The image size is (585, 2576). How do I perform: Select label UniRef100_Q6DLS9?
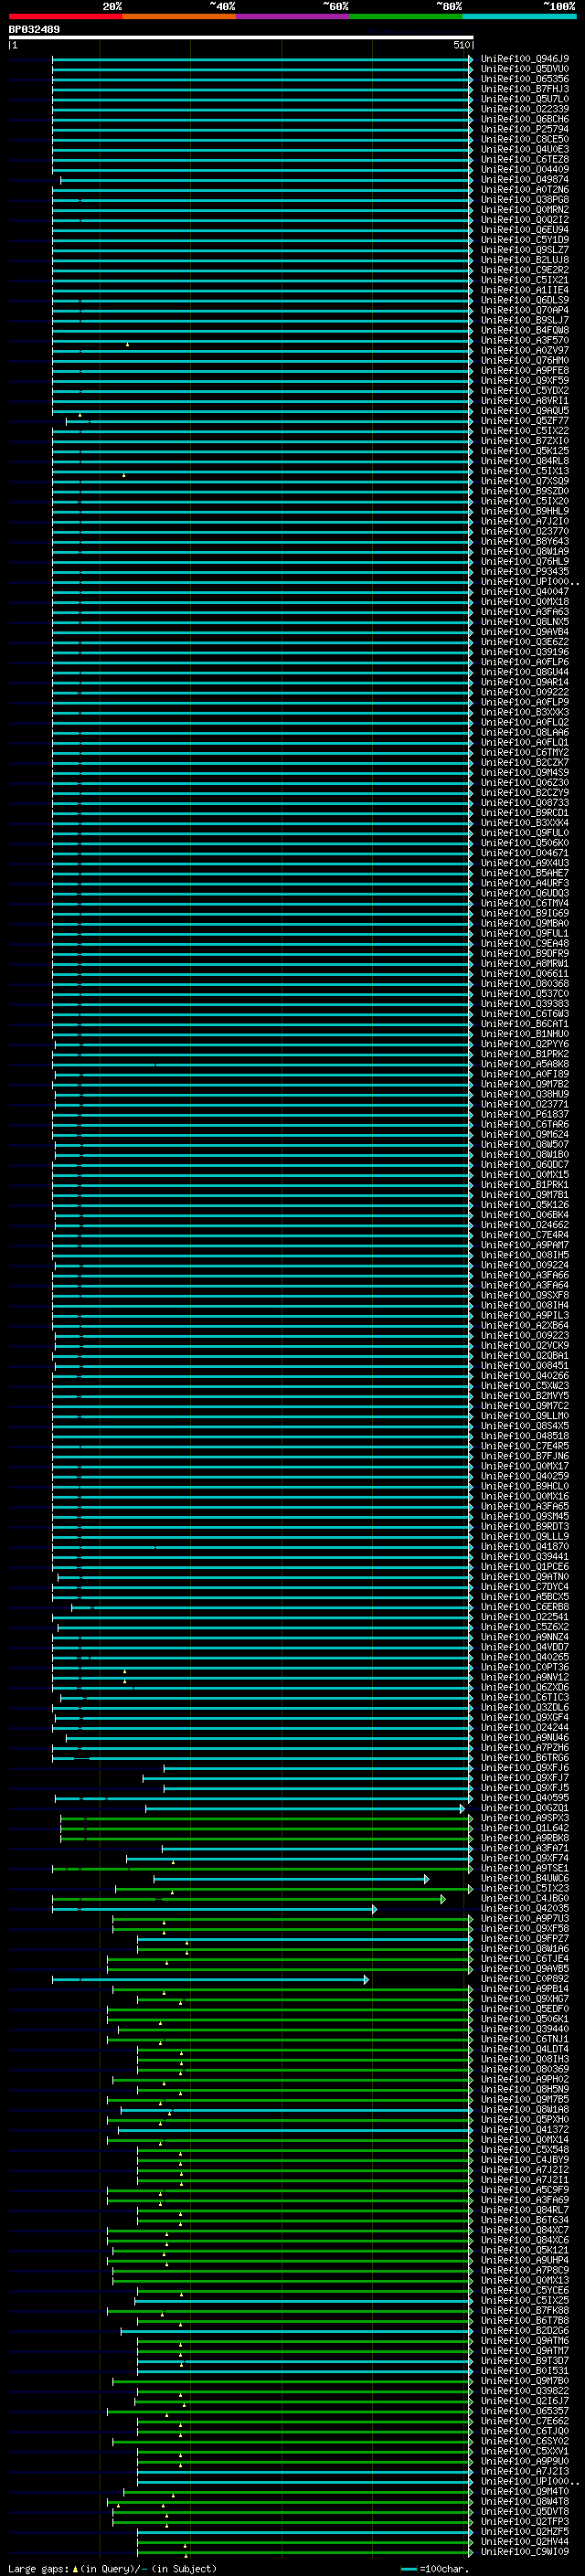point(525,300)
